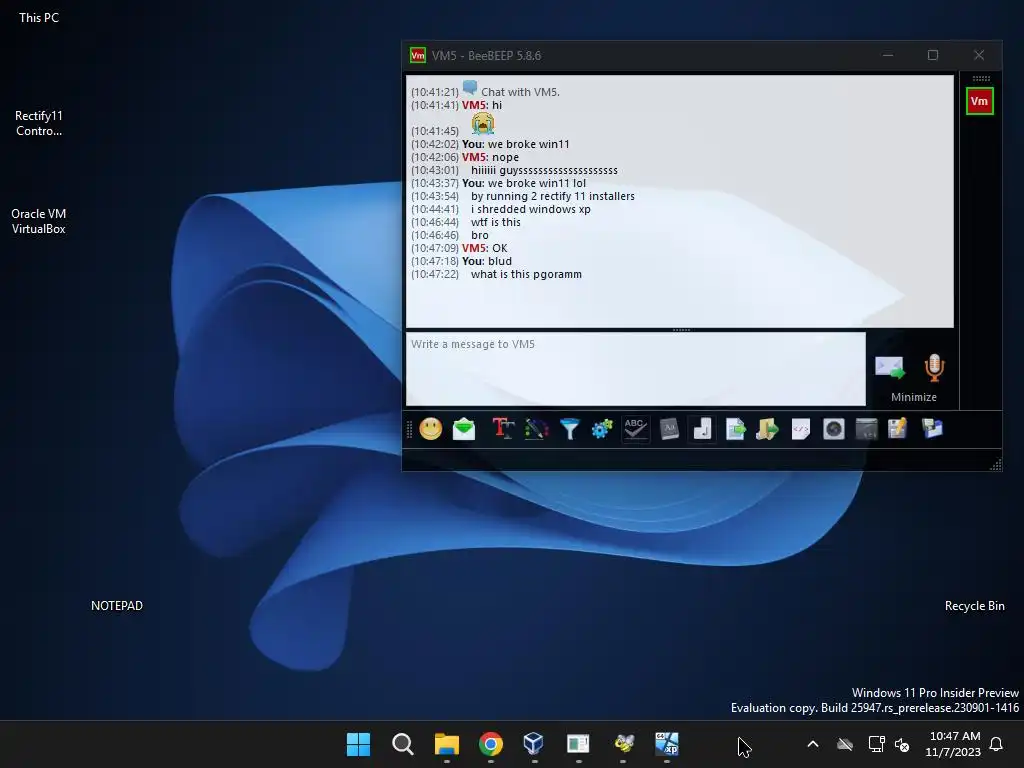
Task: Click the splitter handle above message box
Action: [681, 330]
